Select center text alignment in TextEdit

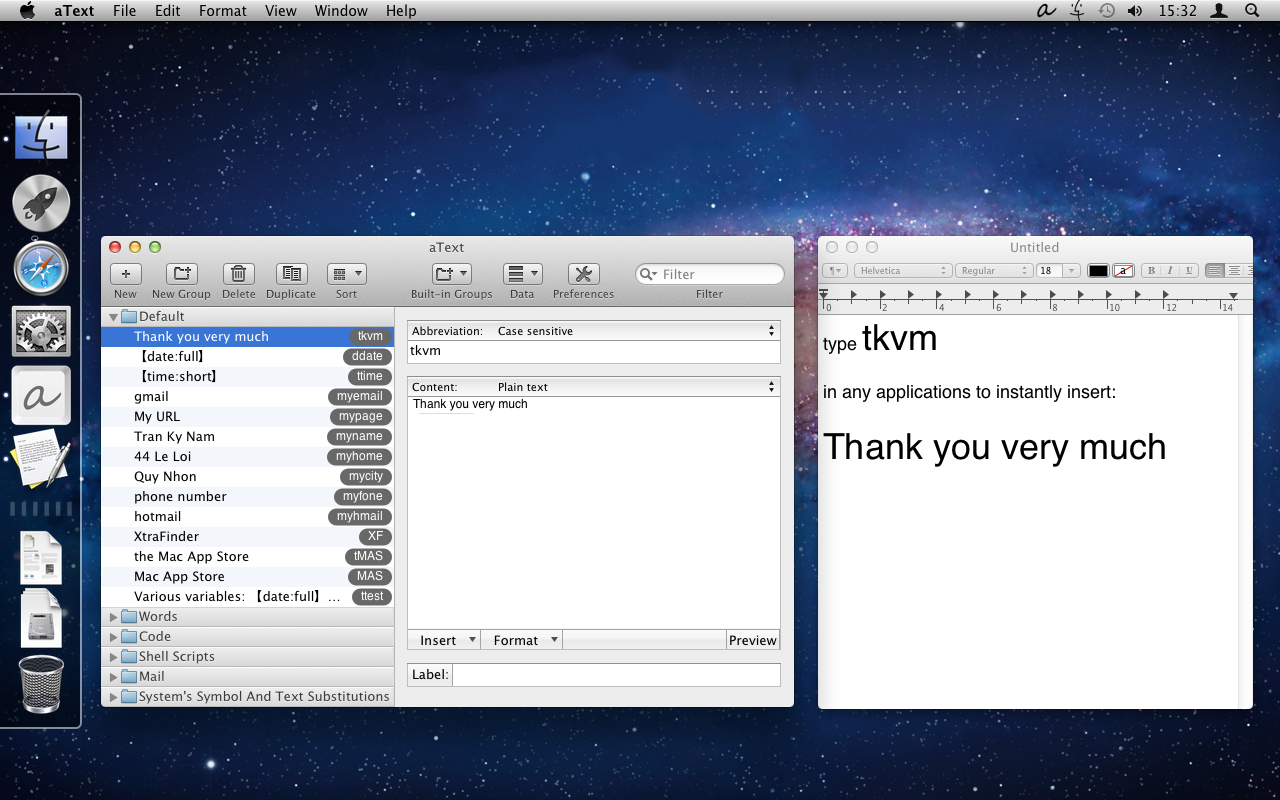(x=1234, y=271)
